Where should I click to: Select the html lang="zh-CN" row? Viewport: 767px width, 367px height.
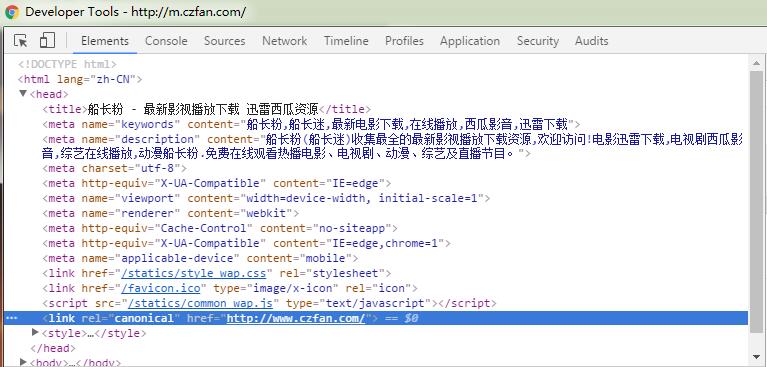tap(80, 79)
